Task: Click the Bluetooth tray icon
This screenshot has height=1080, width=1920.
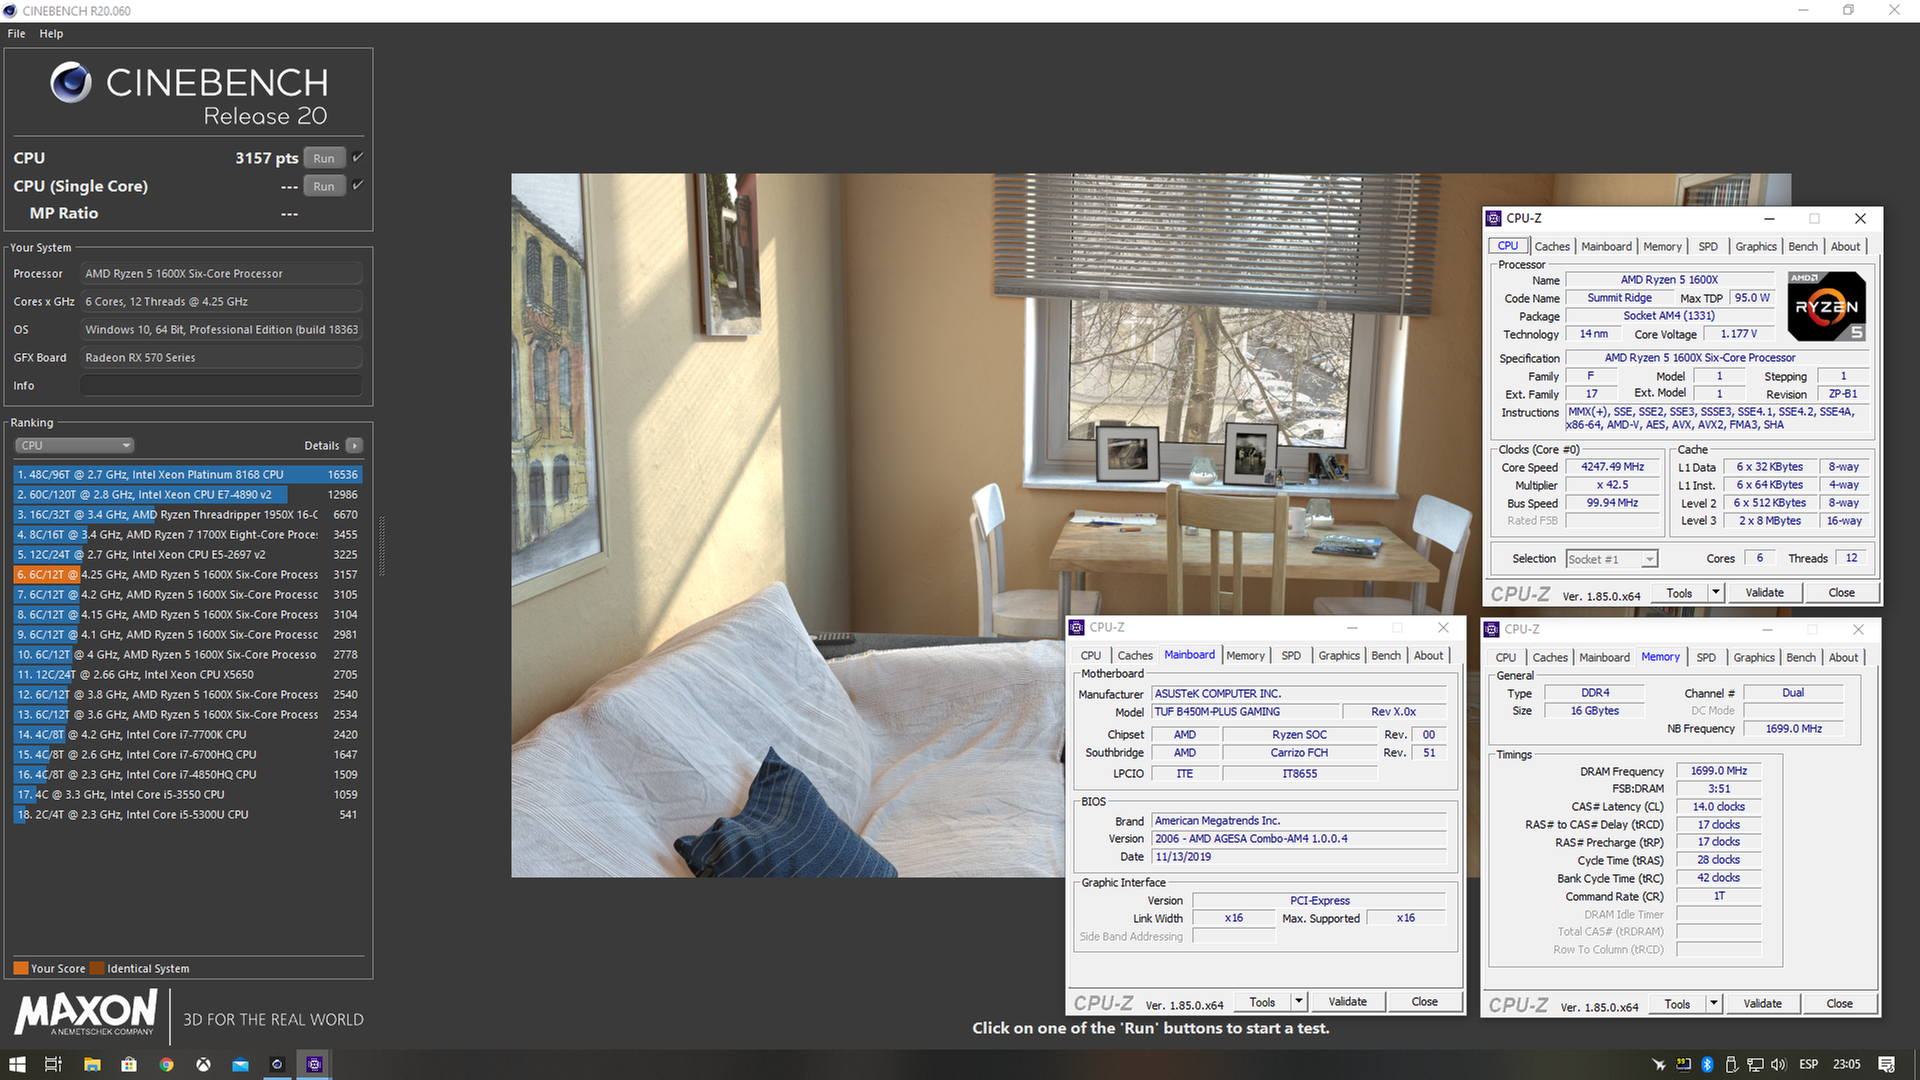Action: click(x=1708, y=1064)
